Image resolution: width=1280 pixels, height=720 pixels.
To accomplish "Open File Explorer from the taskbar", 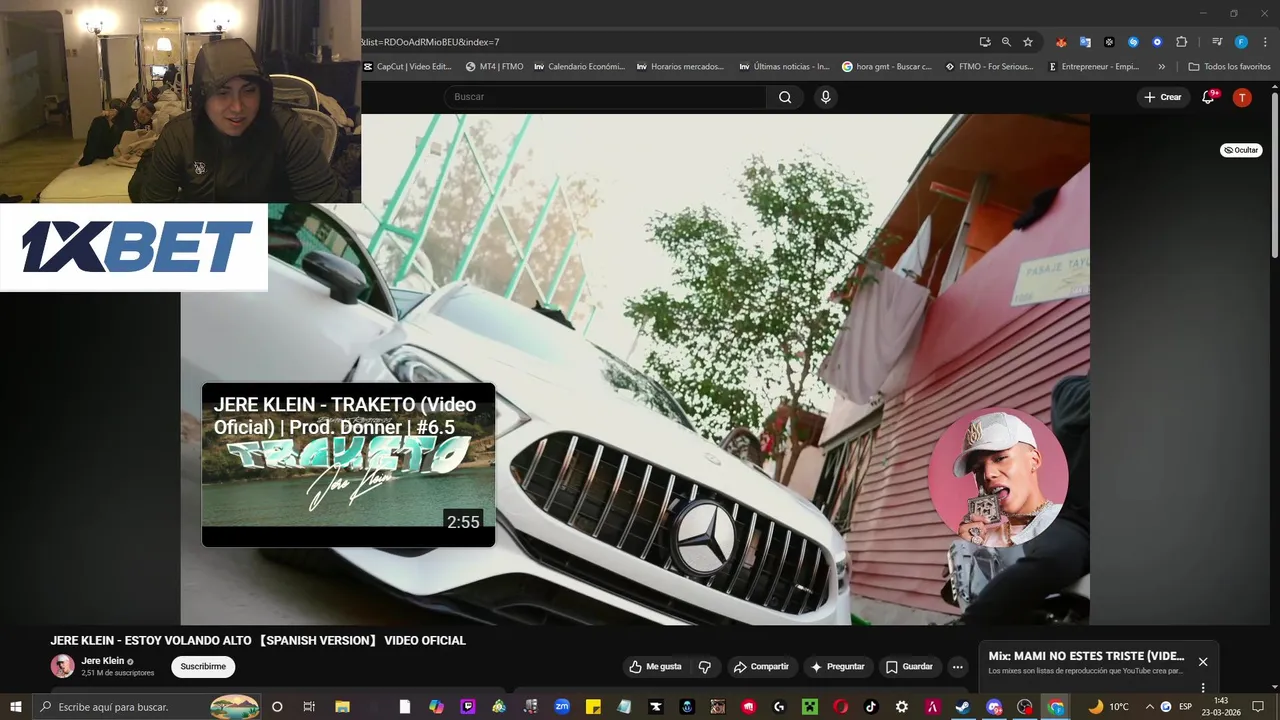I will coord(342,707).
